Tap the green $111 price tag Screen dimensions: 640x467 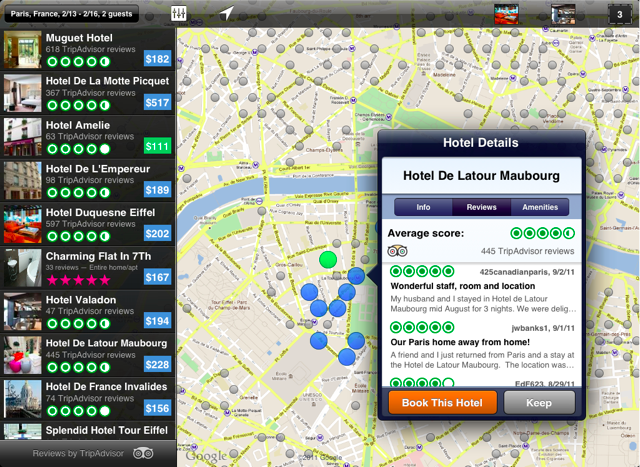(x=157, y=146)
